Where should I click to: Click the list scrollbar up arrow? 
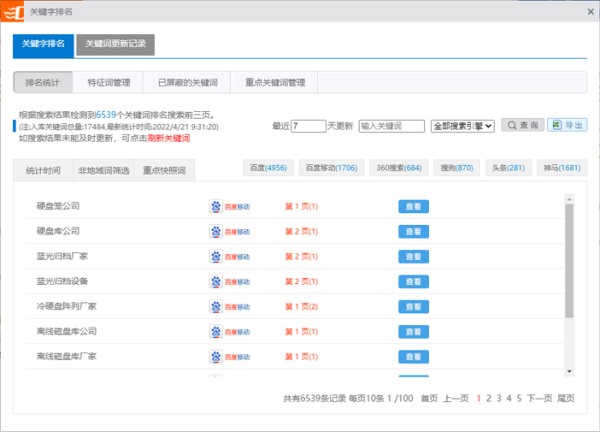click(569, 199)
